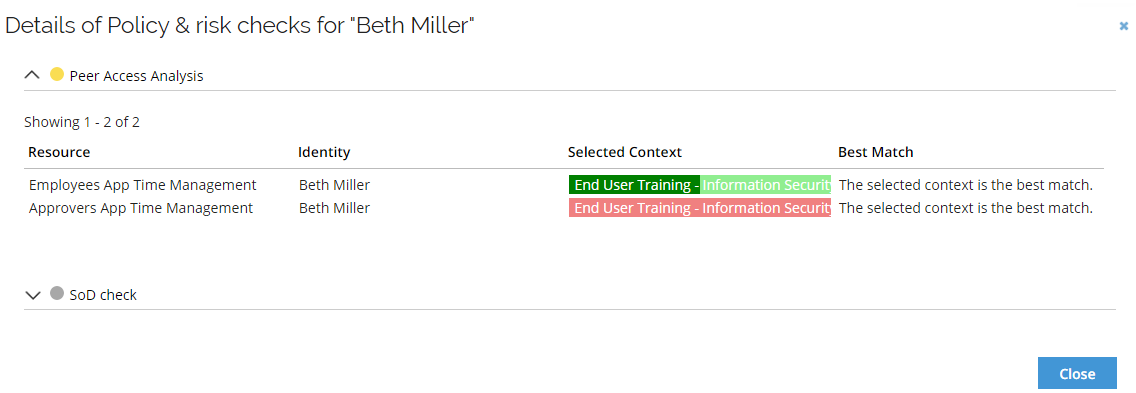Click the dark green End User Training segment
This screenshot has width=1136, height=393.
(635, 185)
